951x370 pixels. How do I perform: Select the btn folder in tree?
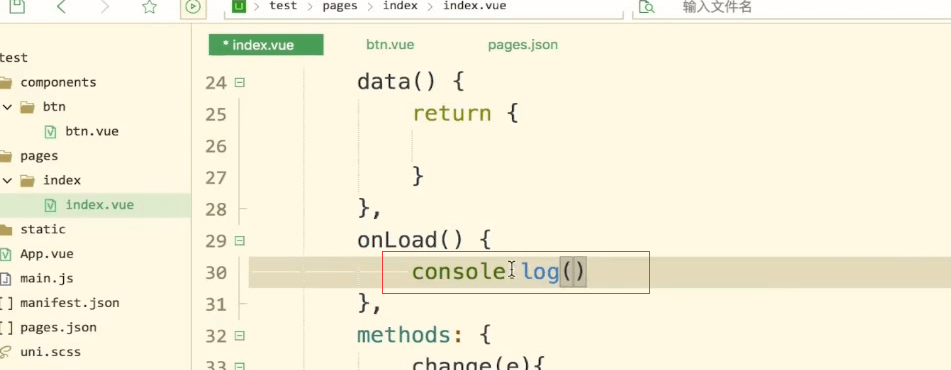tap(54, 107)
